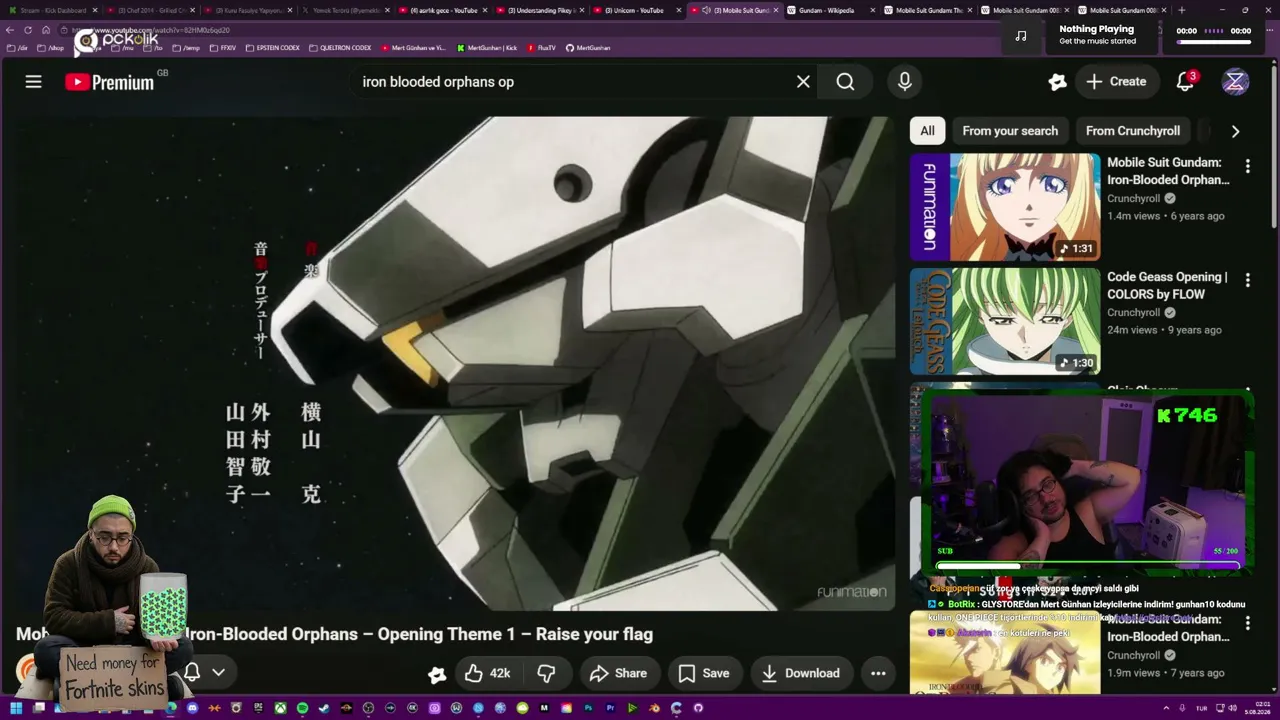Select the 'From your search' chip
This screenshot has width=1280, height=720.
[x=1010, y=131]
